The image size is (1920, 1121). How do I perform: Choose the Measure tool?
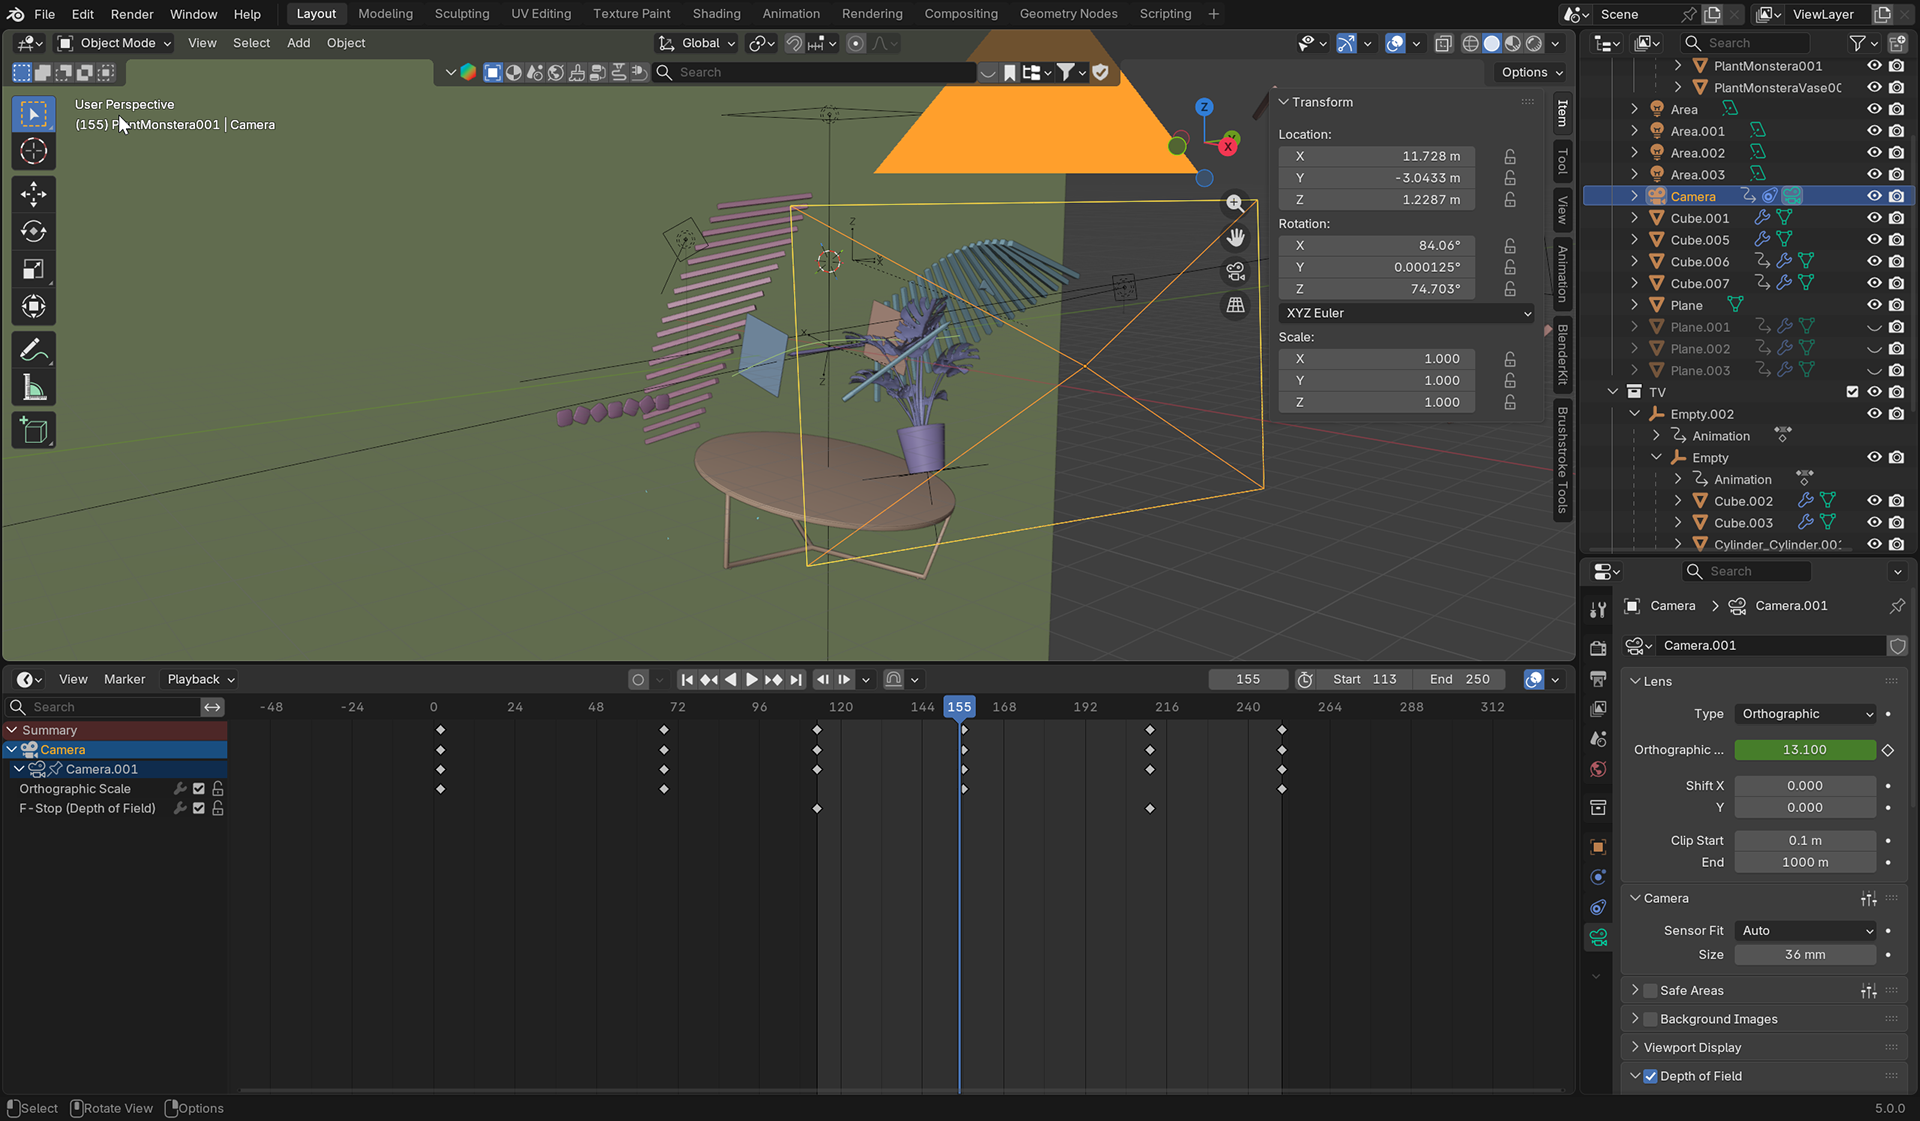[33, 389]
